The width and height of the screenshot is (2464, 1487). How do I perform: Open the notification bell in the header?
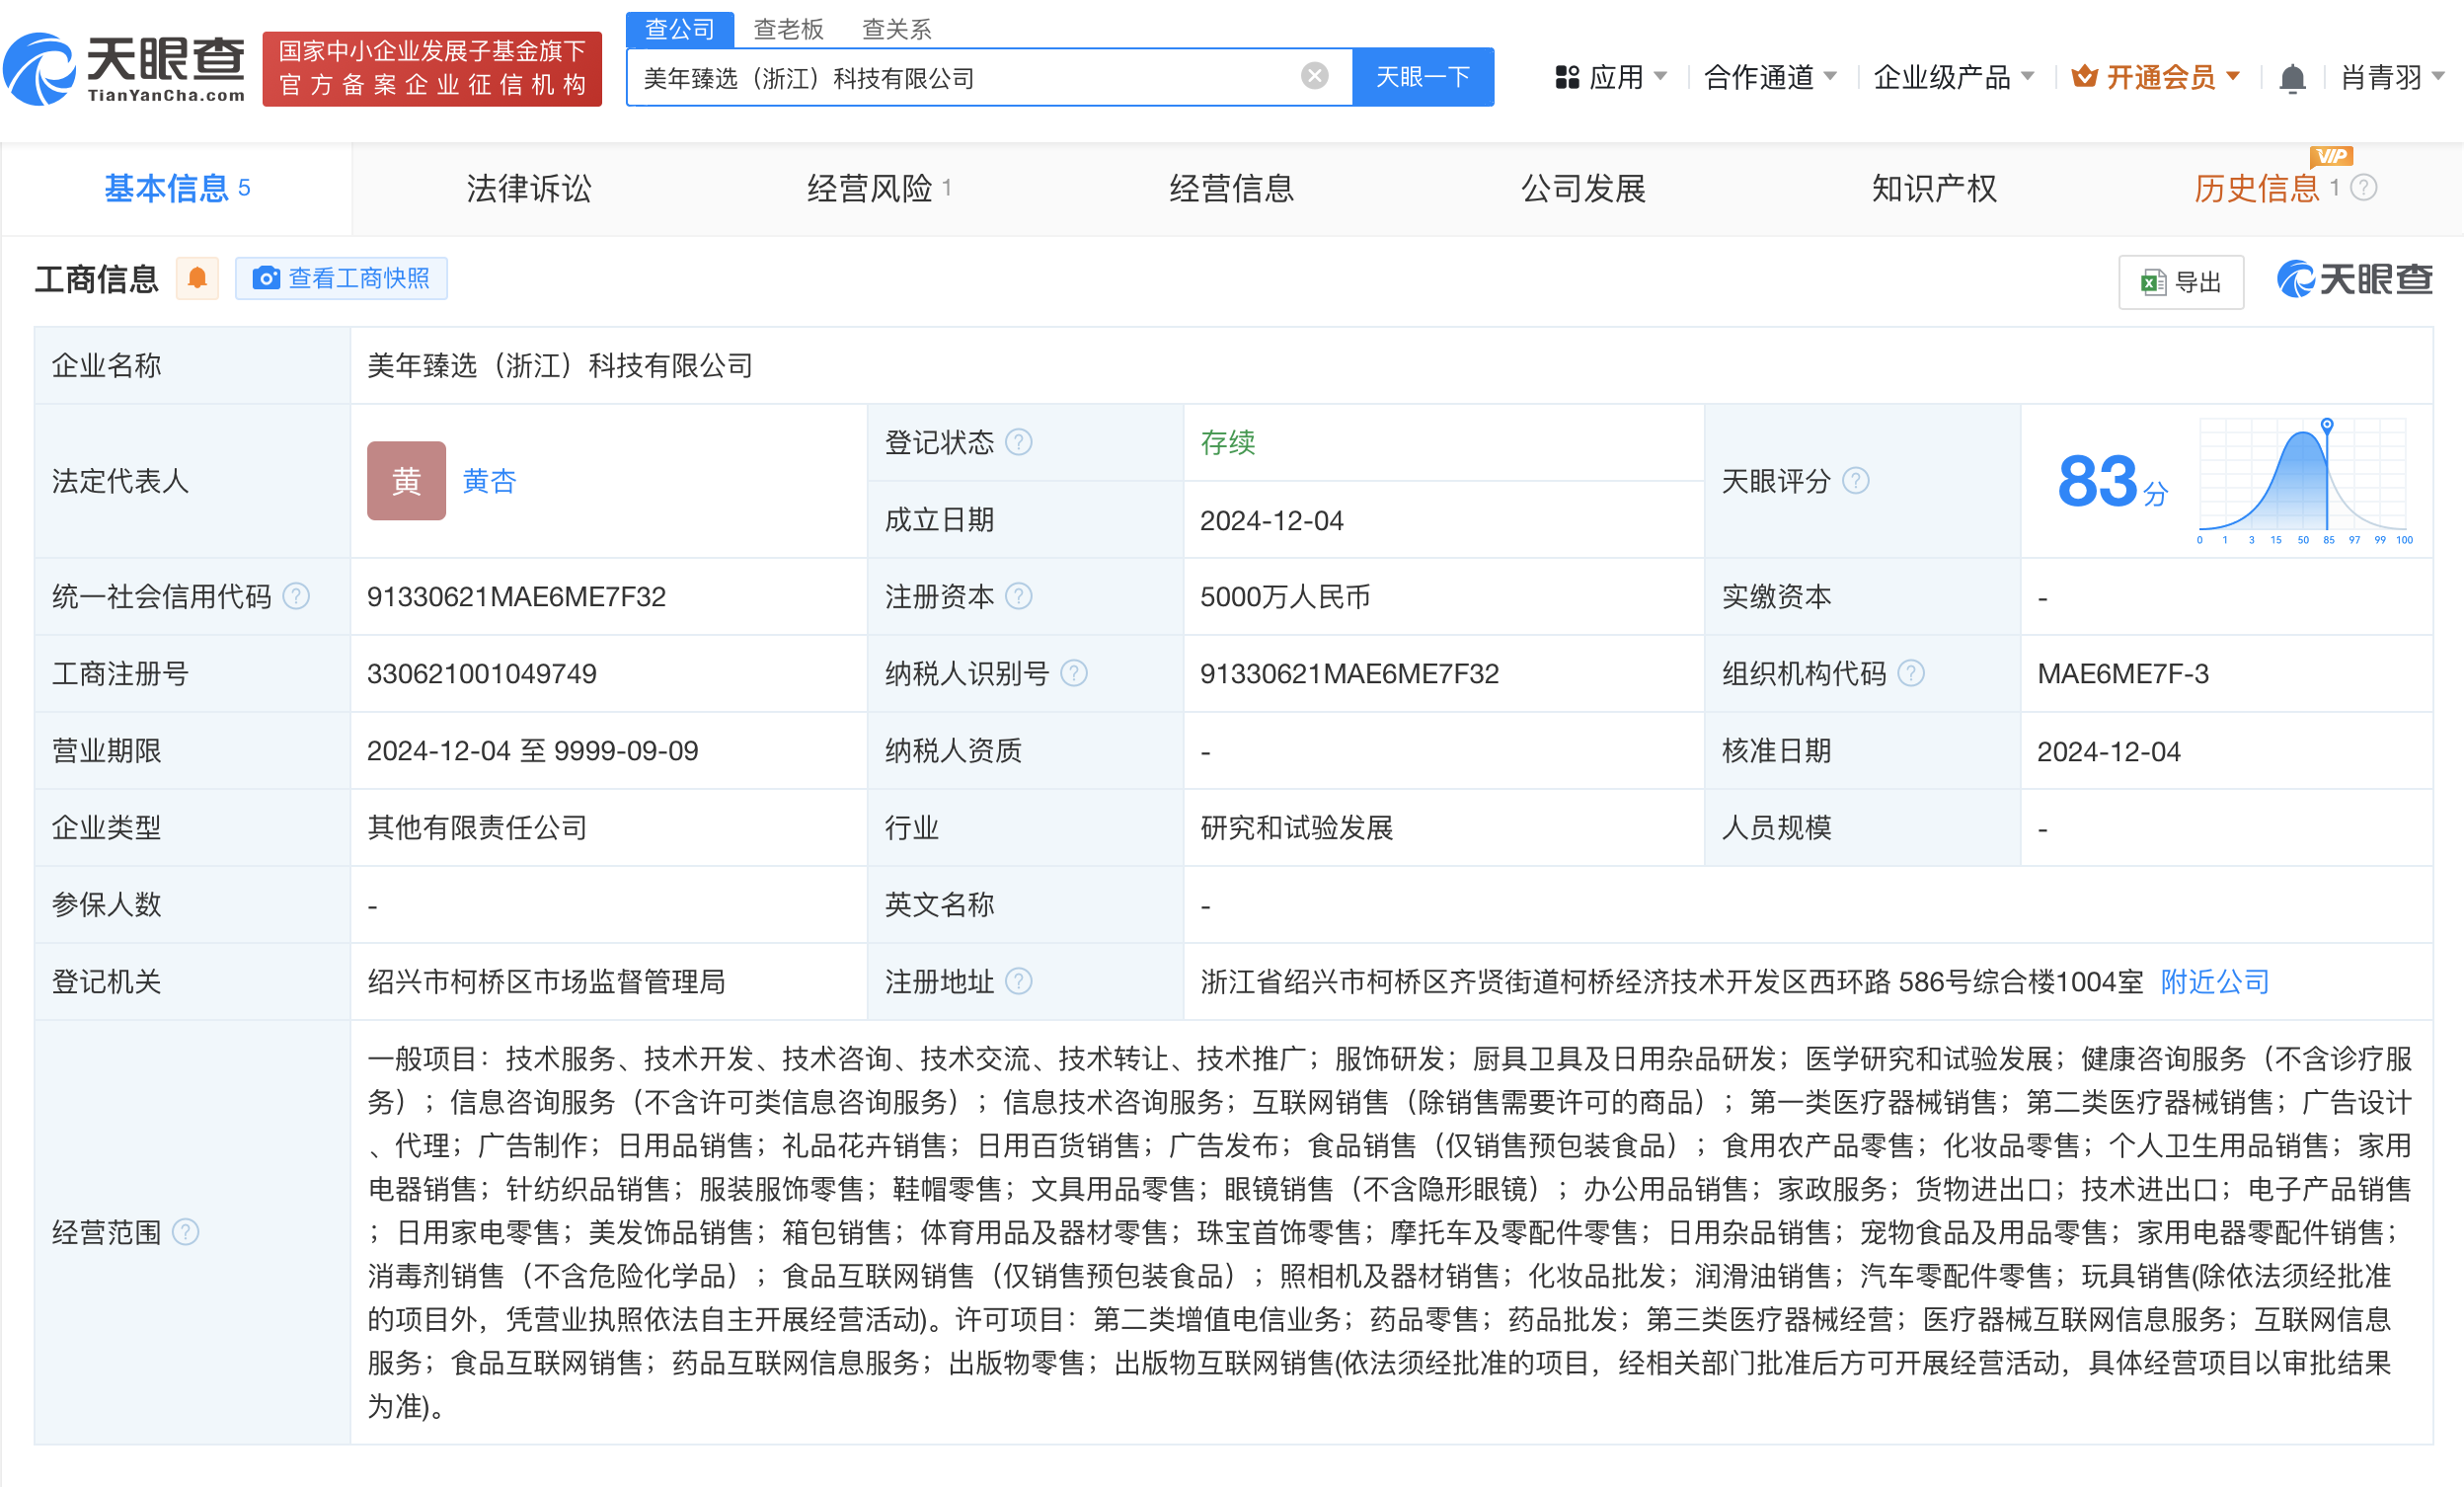(x=2291, y=78)
